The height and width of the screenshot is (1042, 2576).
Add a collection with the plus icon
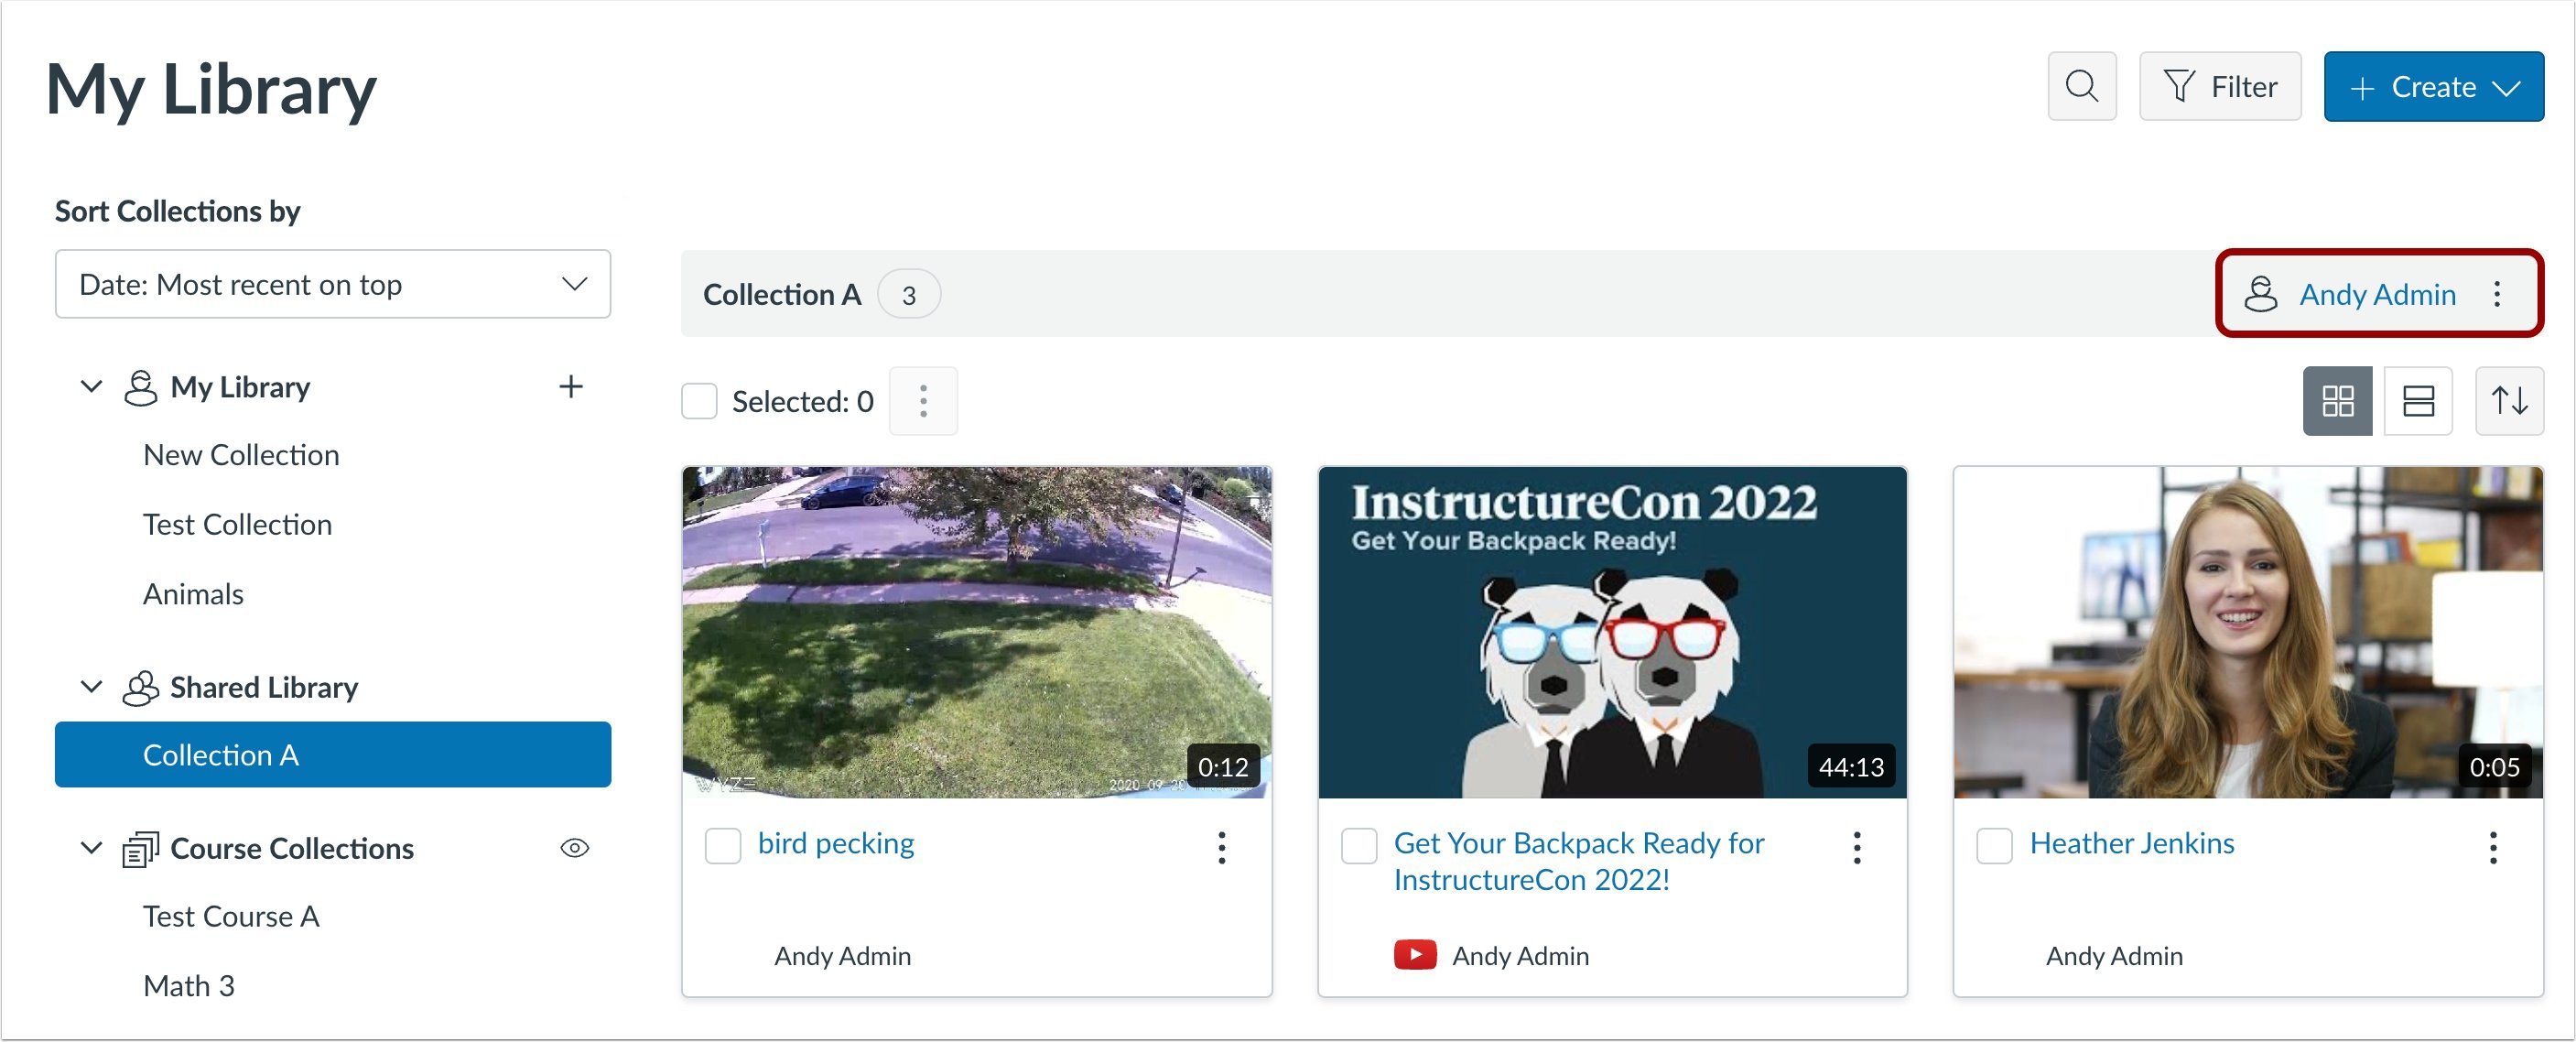tap(570, 387)
